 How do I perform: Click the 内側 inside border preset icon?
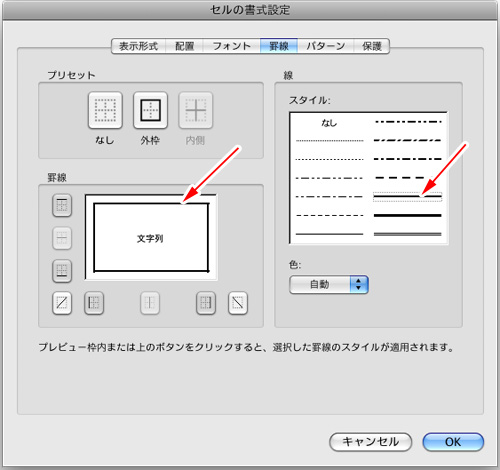[x=196, y=110]
